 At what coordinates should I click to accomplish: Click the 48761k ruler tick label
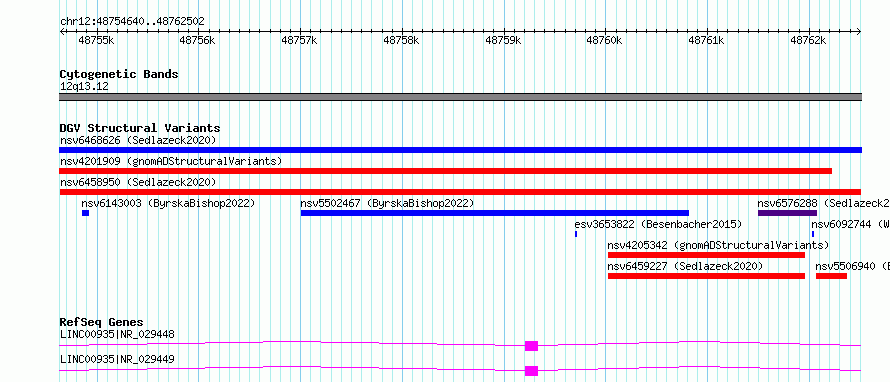(707, 41)
